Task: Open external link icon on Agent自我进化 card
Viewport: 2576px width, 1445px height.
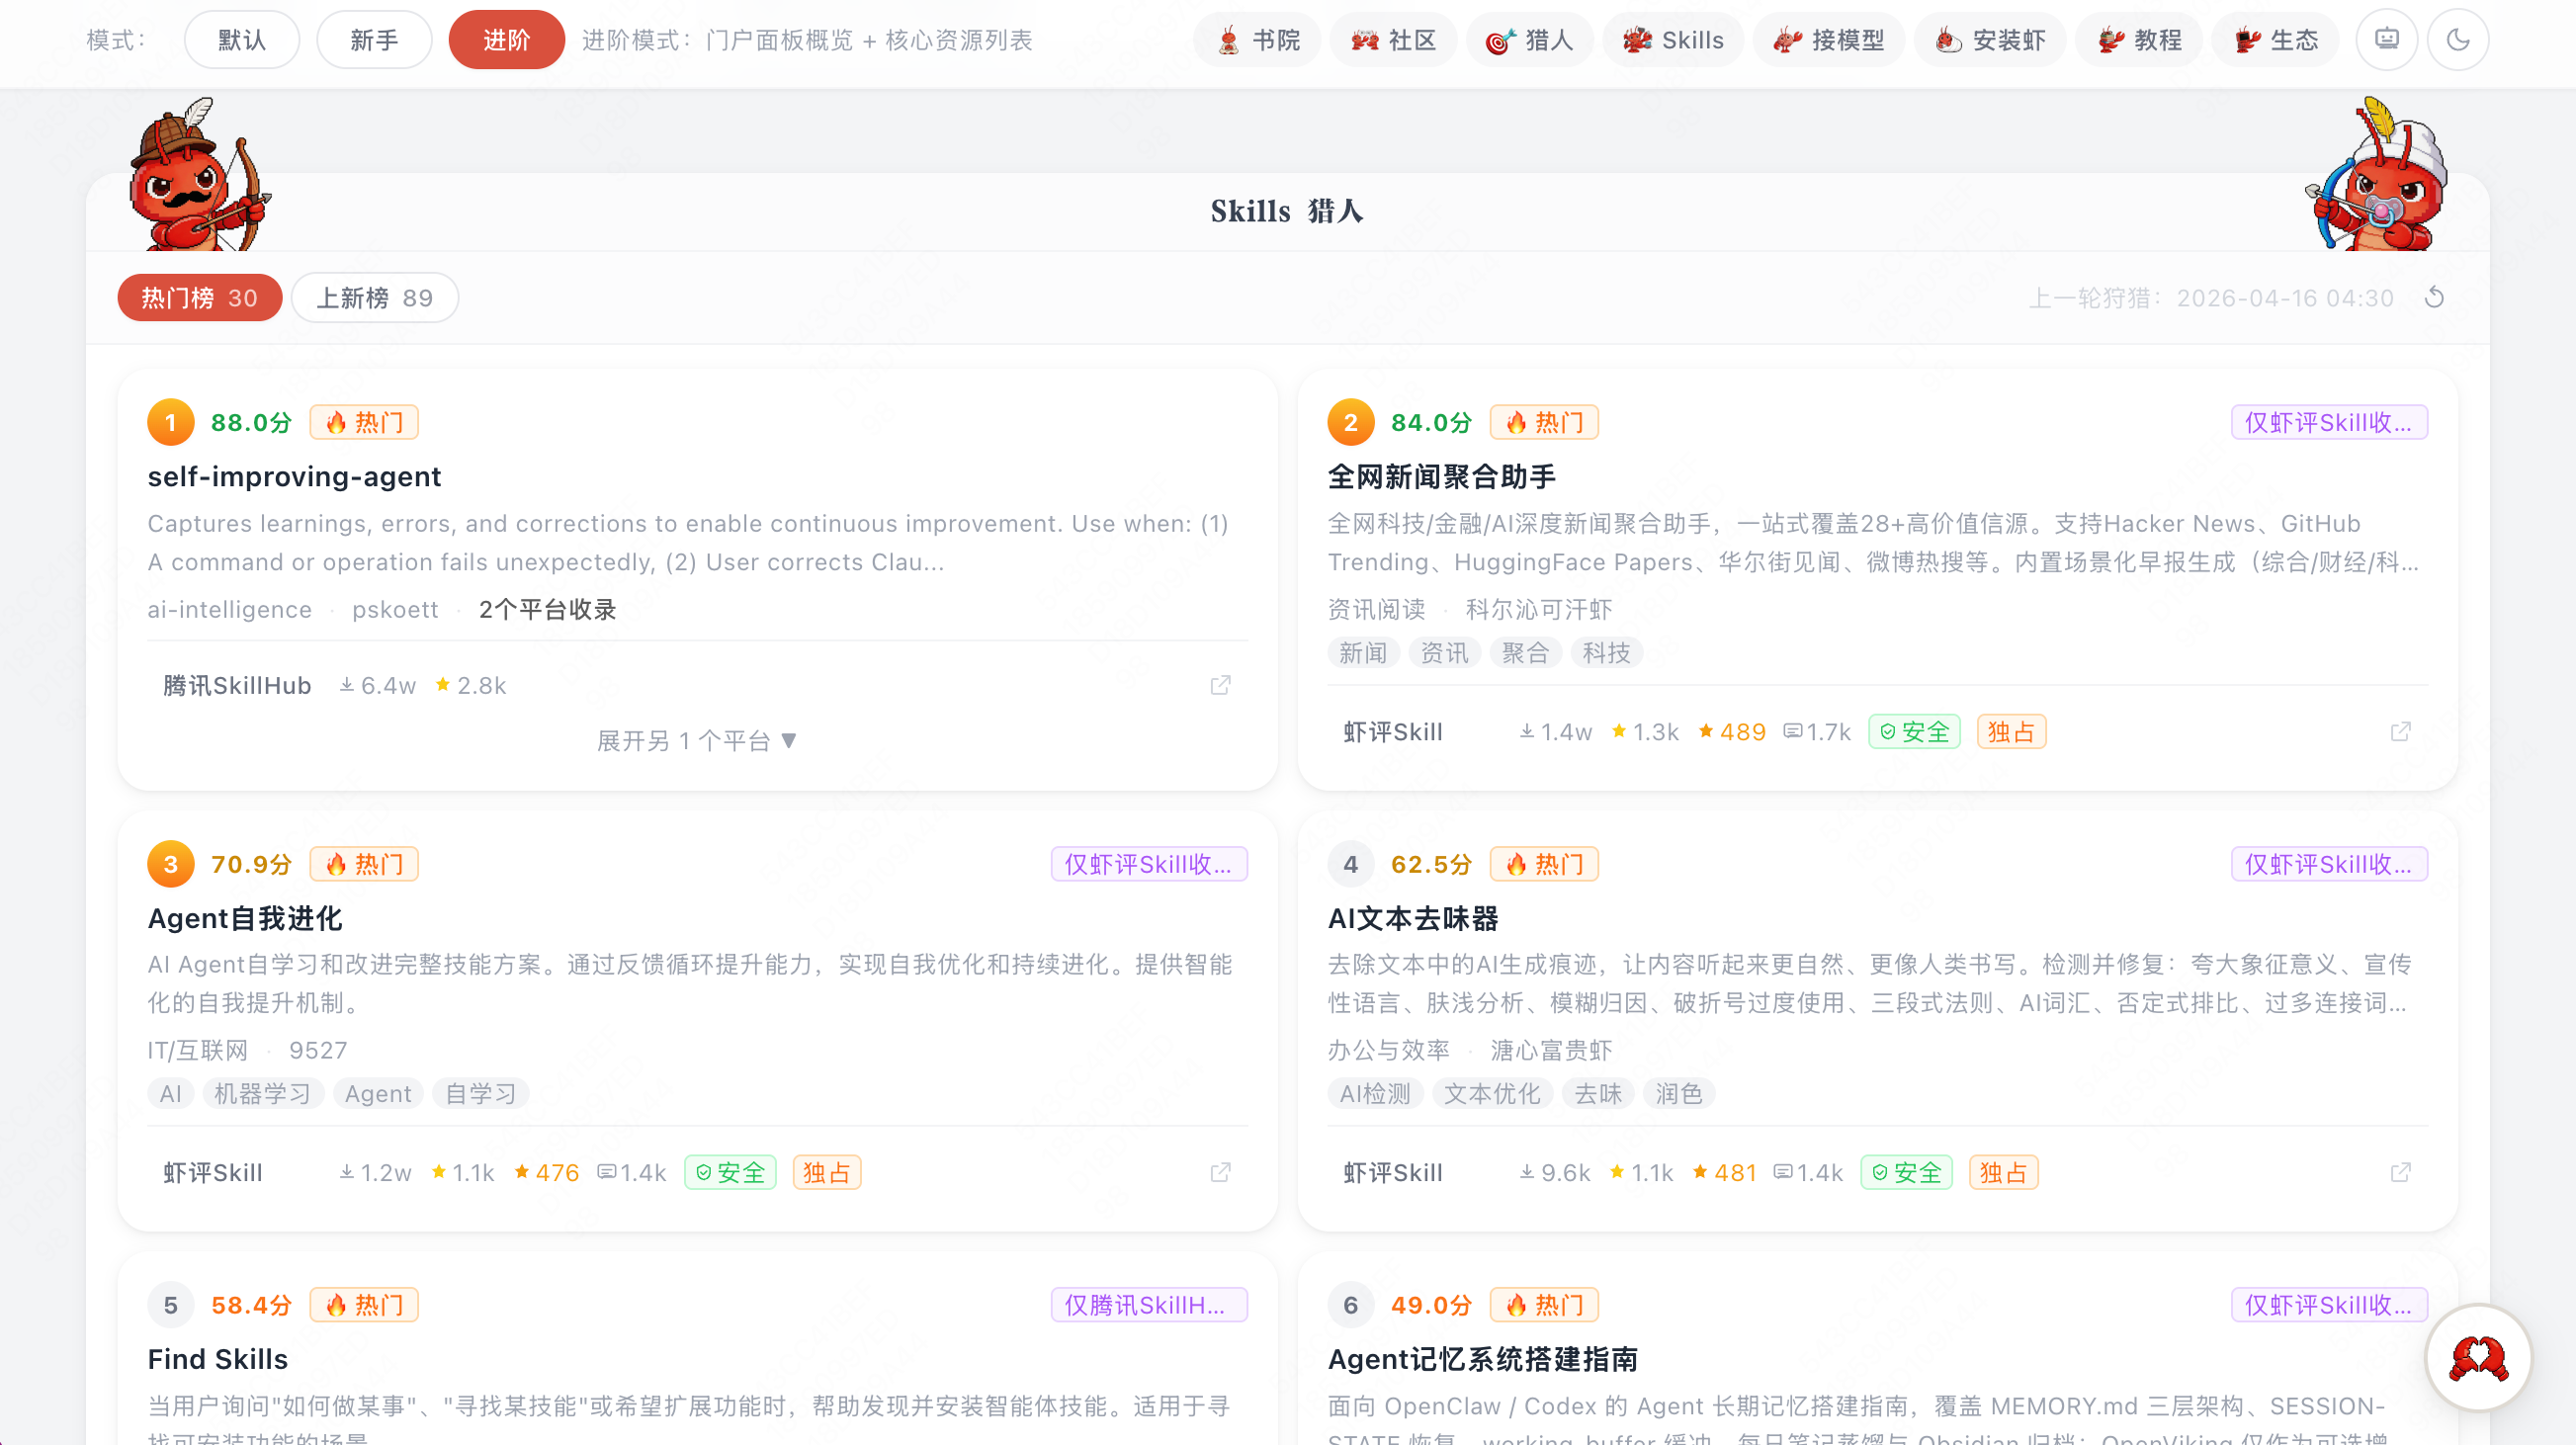Action: click(1220, 1172)
